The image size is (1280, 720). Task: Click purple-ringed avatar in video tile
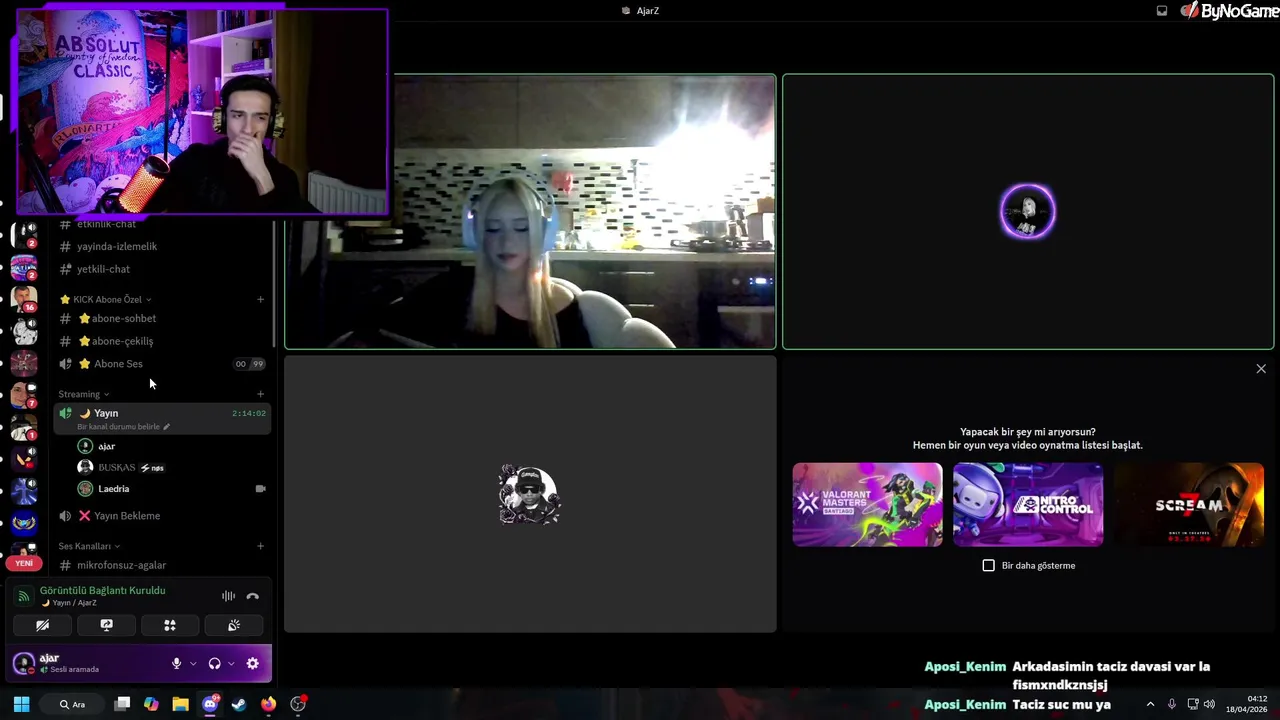coord(1028,212)
